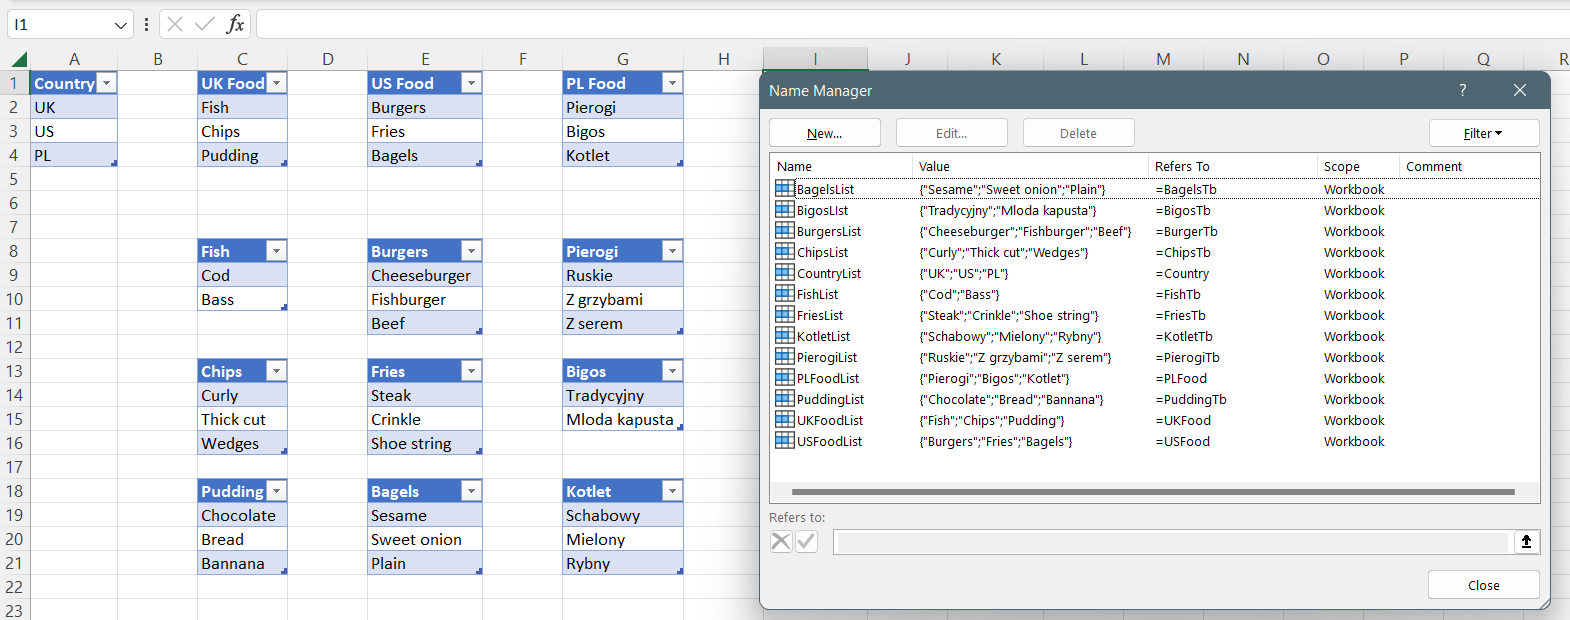The height and width of the screenshot is (620, 1570).
Task: Select row 5 header
Action: 14,179
